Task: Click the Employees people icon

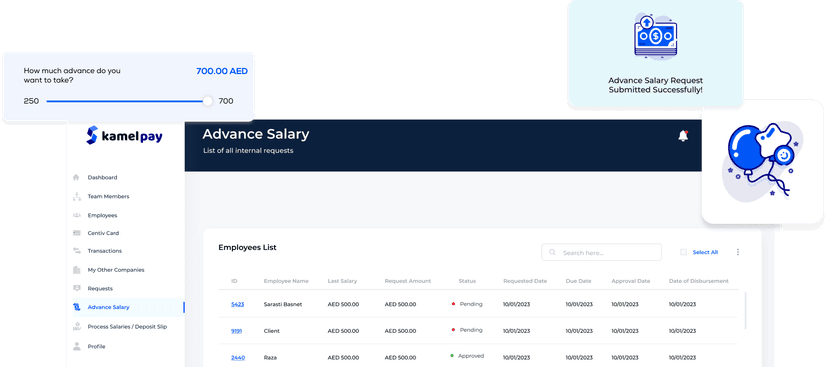Action: coord(77,215)
